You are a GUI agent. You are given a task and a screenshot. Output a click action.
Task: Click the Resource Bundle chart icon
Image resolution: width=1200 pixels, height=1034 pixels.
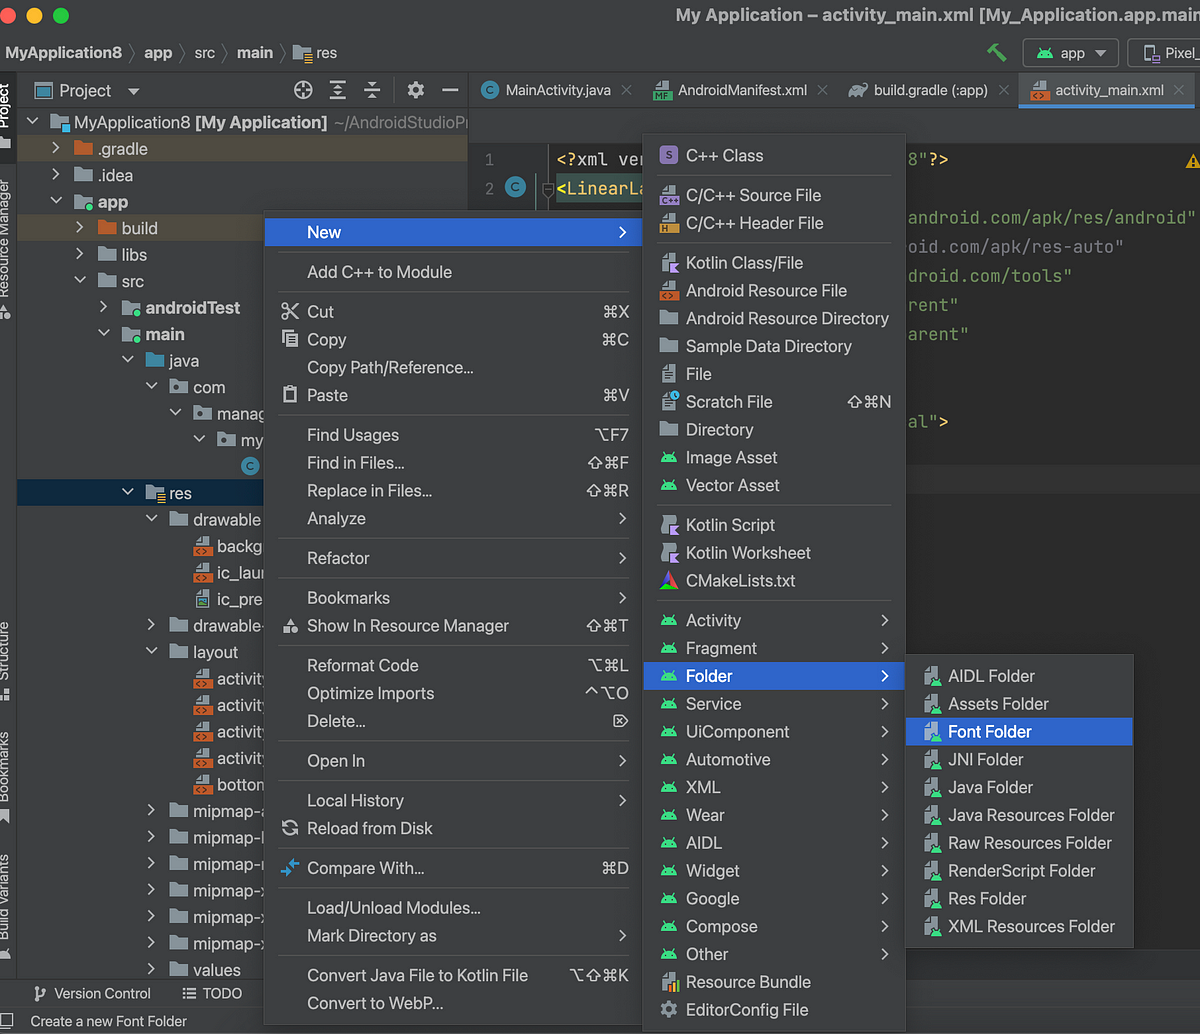pyautogui.click(x=670, y=982)
